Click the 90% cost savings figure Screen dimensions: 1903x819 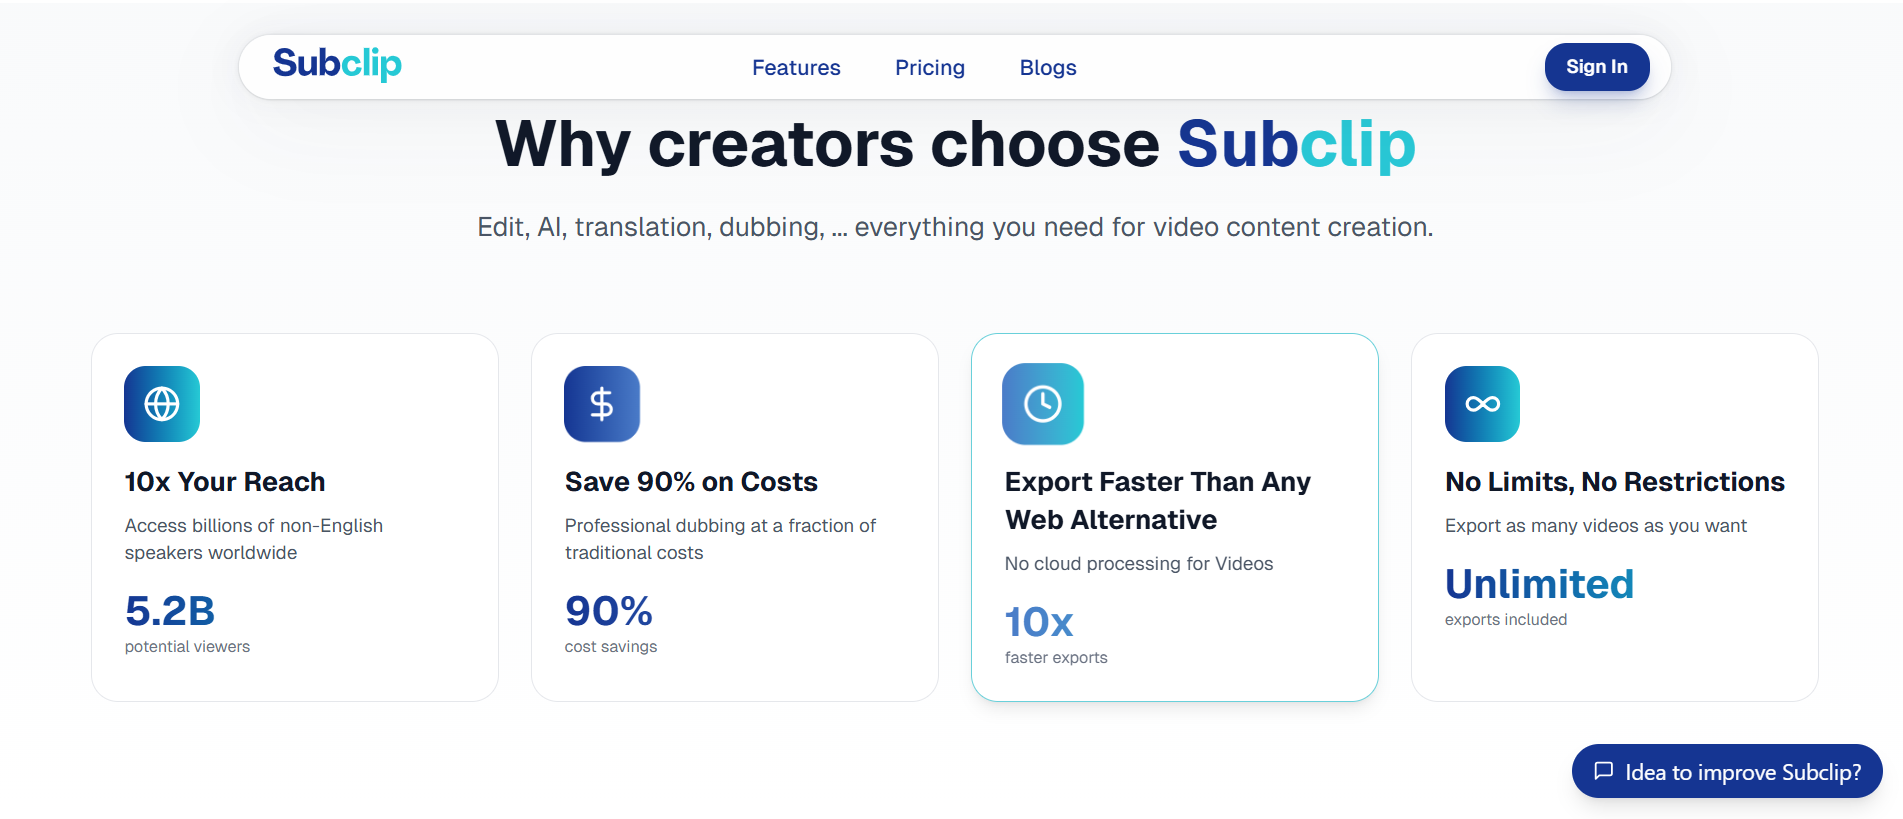pyautogui.click(x=607, y=611)
